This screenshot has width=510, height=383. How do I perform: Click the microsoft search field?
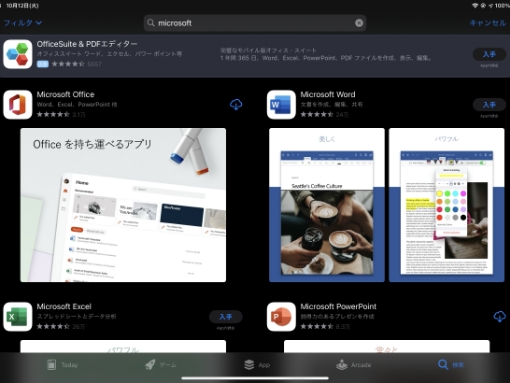pos(255,23)
